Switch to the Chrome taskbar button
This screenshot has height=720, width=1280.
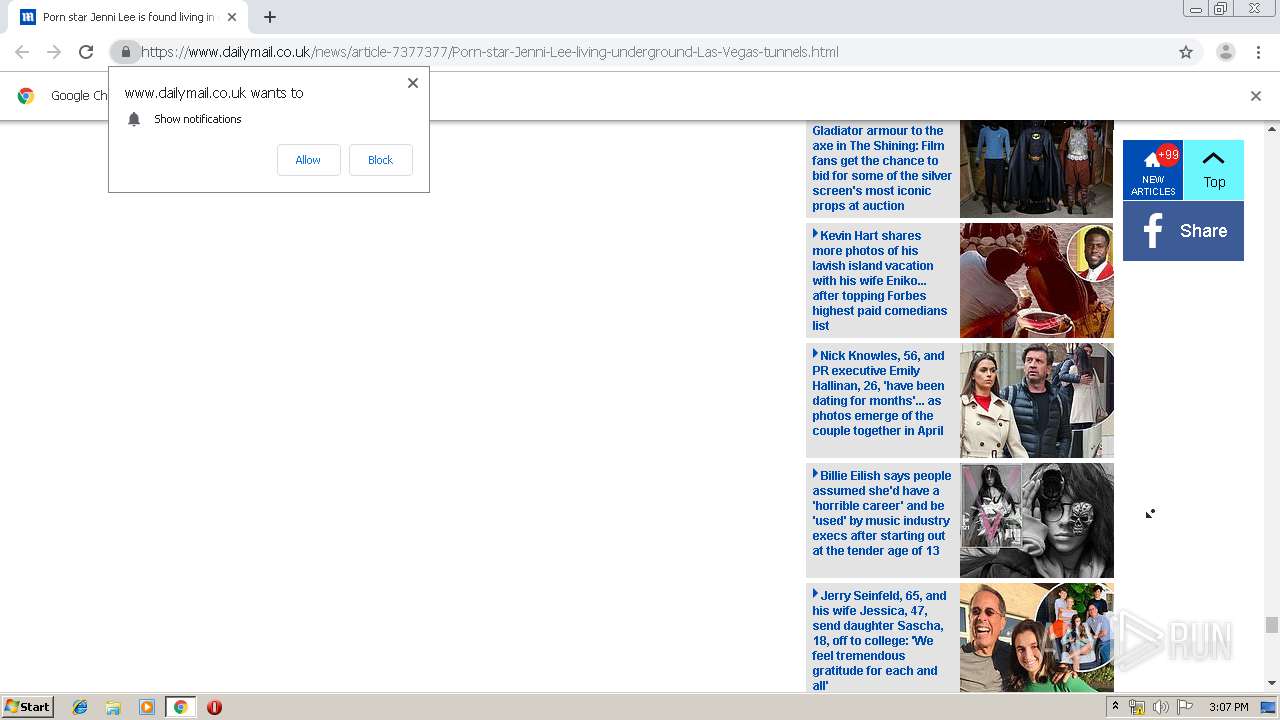[x=181, y=707]
